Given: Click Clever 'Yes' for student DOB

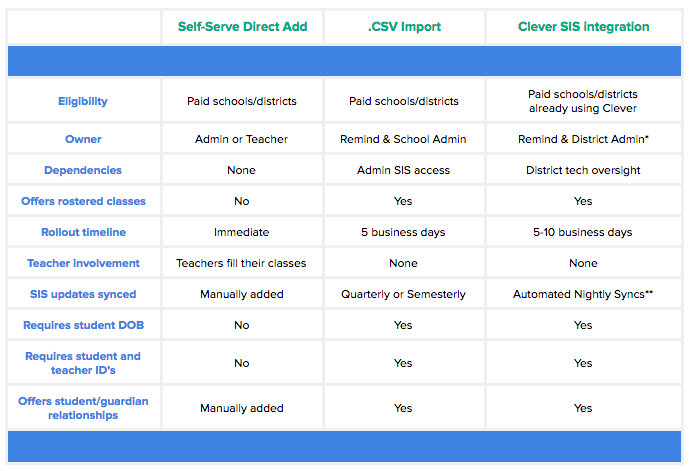Looking at the screenshot, I should (583, 325).
